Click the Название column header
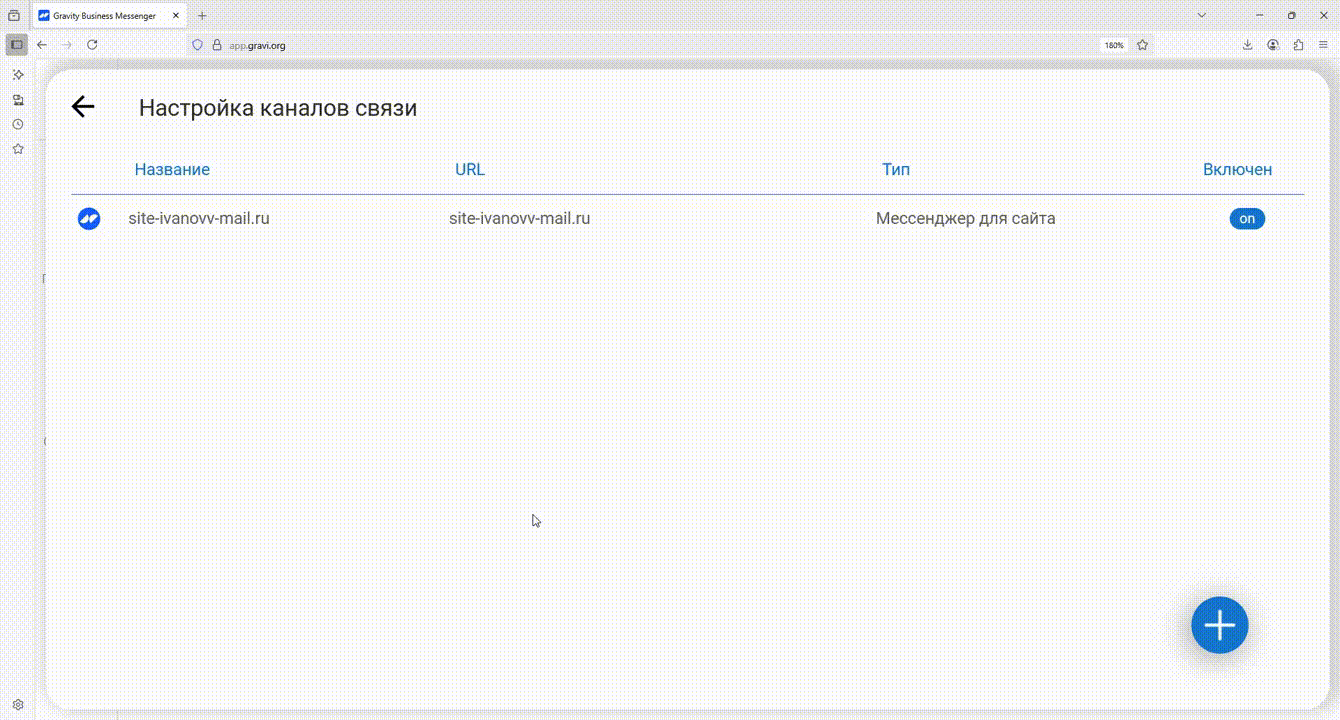The image size is (1340, 720). pyautogui.click(x=172, y=169)
